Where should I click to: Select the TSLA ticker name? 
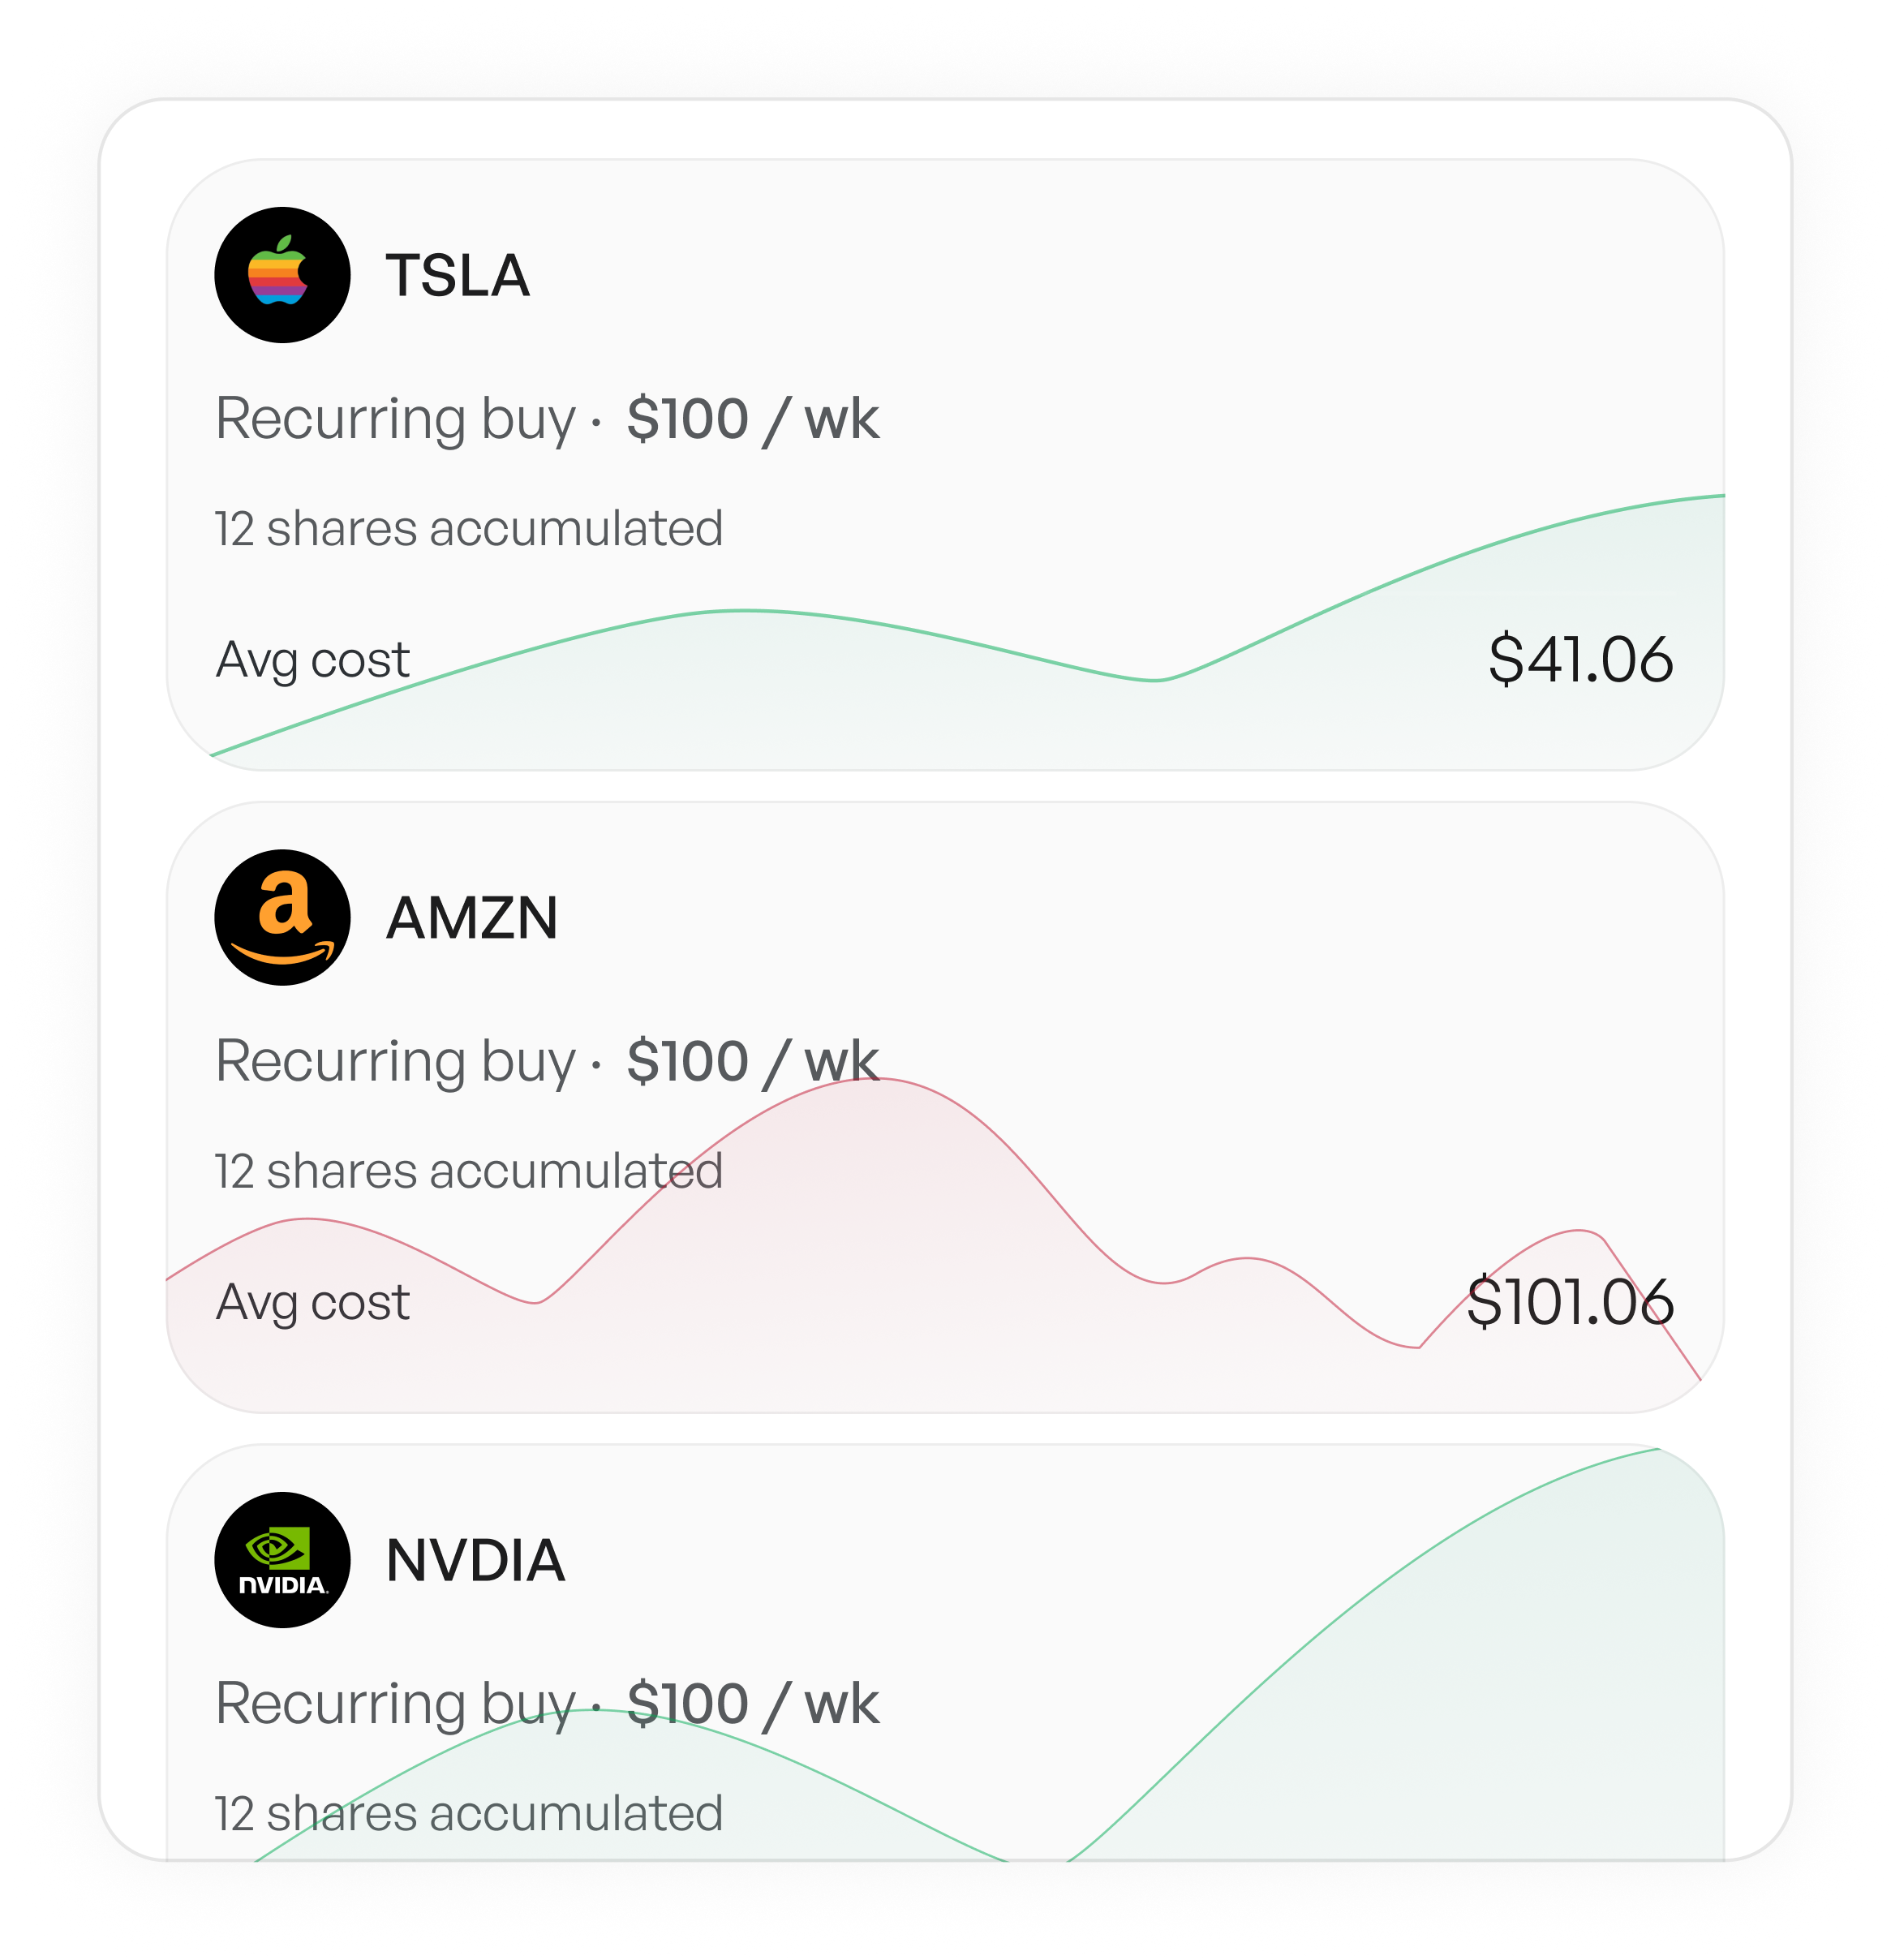pos(457,276)
